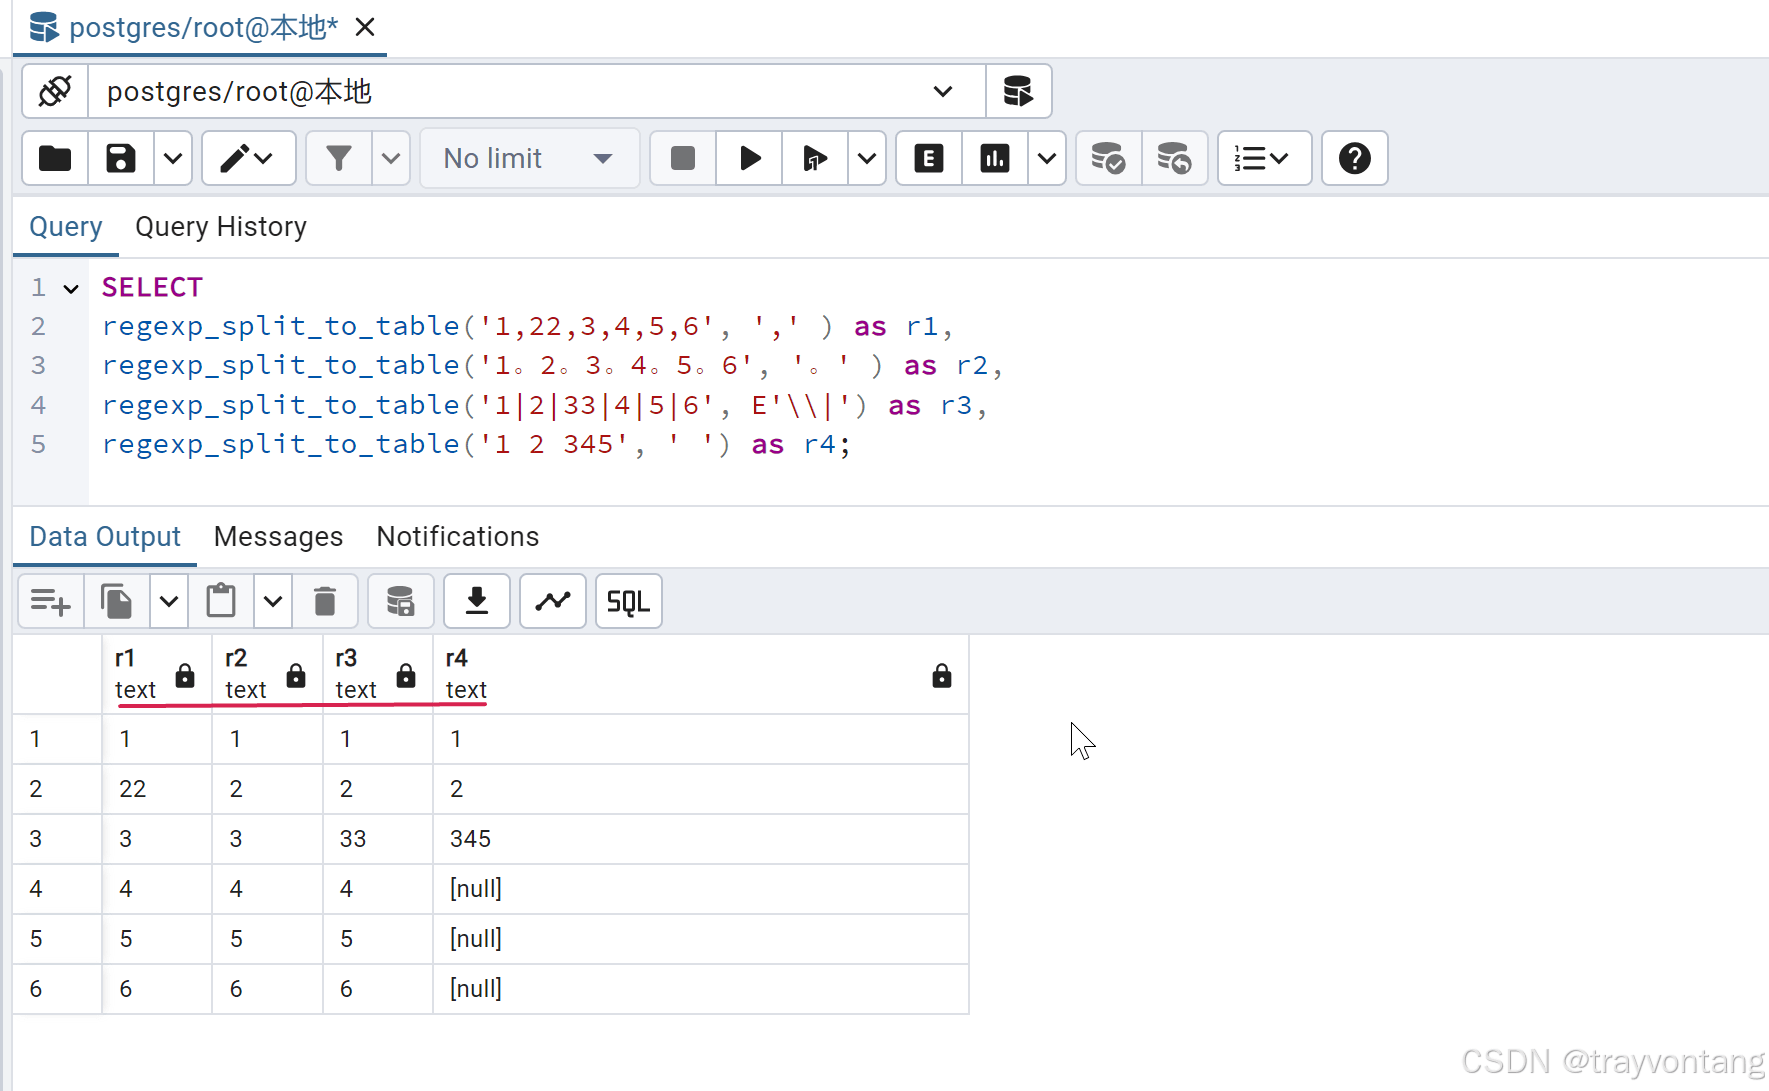Open the Data Output tab
The height and width of the screenshot is (1091, 1769).
(x=105, y=537)
